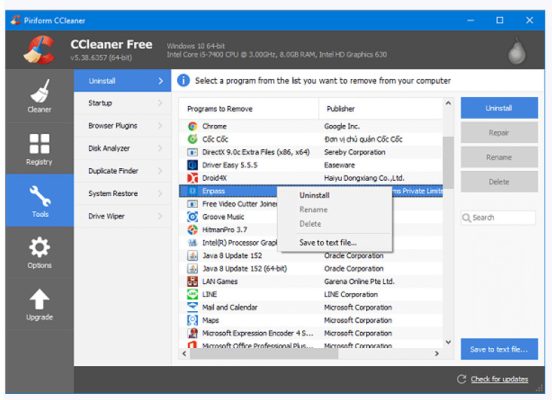Click the scroll up arrow

tap(448, 103)
